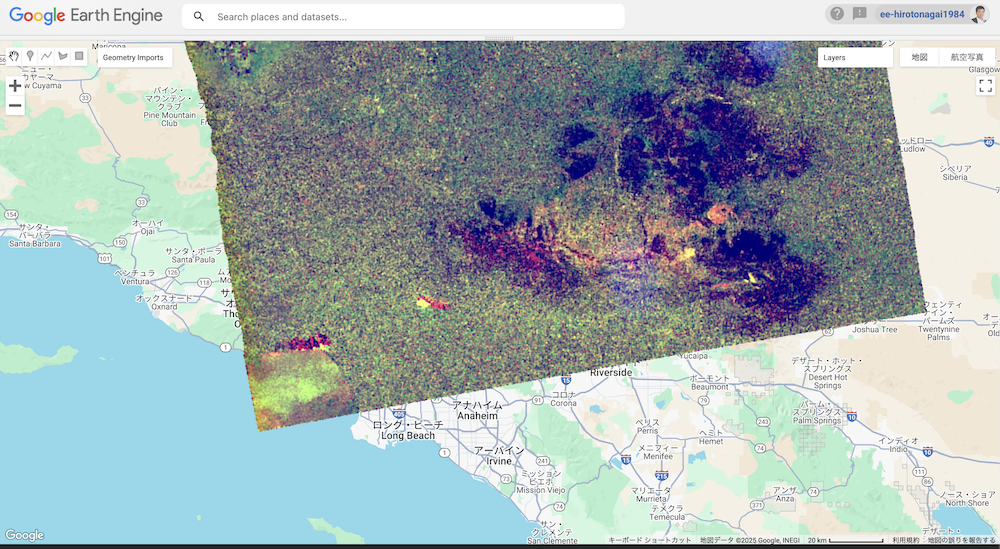The image size is (1000, 549).
Task: Switch to 航空写真 satellite view
Action: [x=967, y=58]
